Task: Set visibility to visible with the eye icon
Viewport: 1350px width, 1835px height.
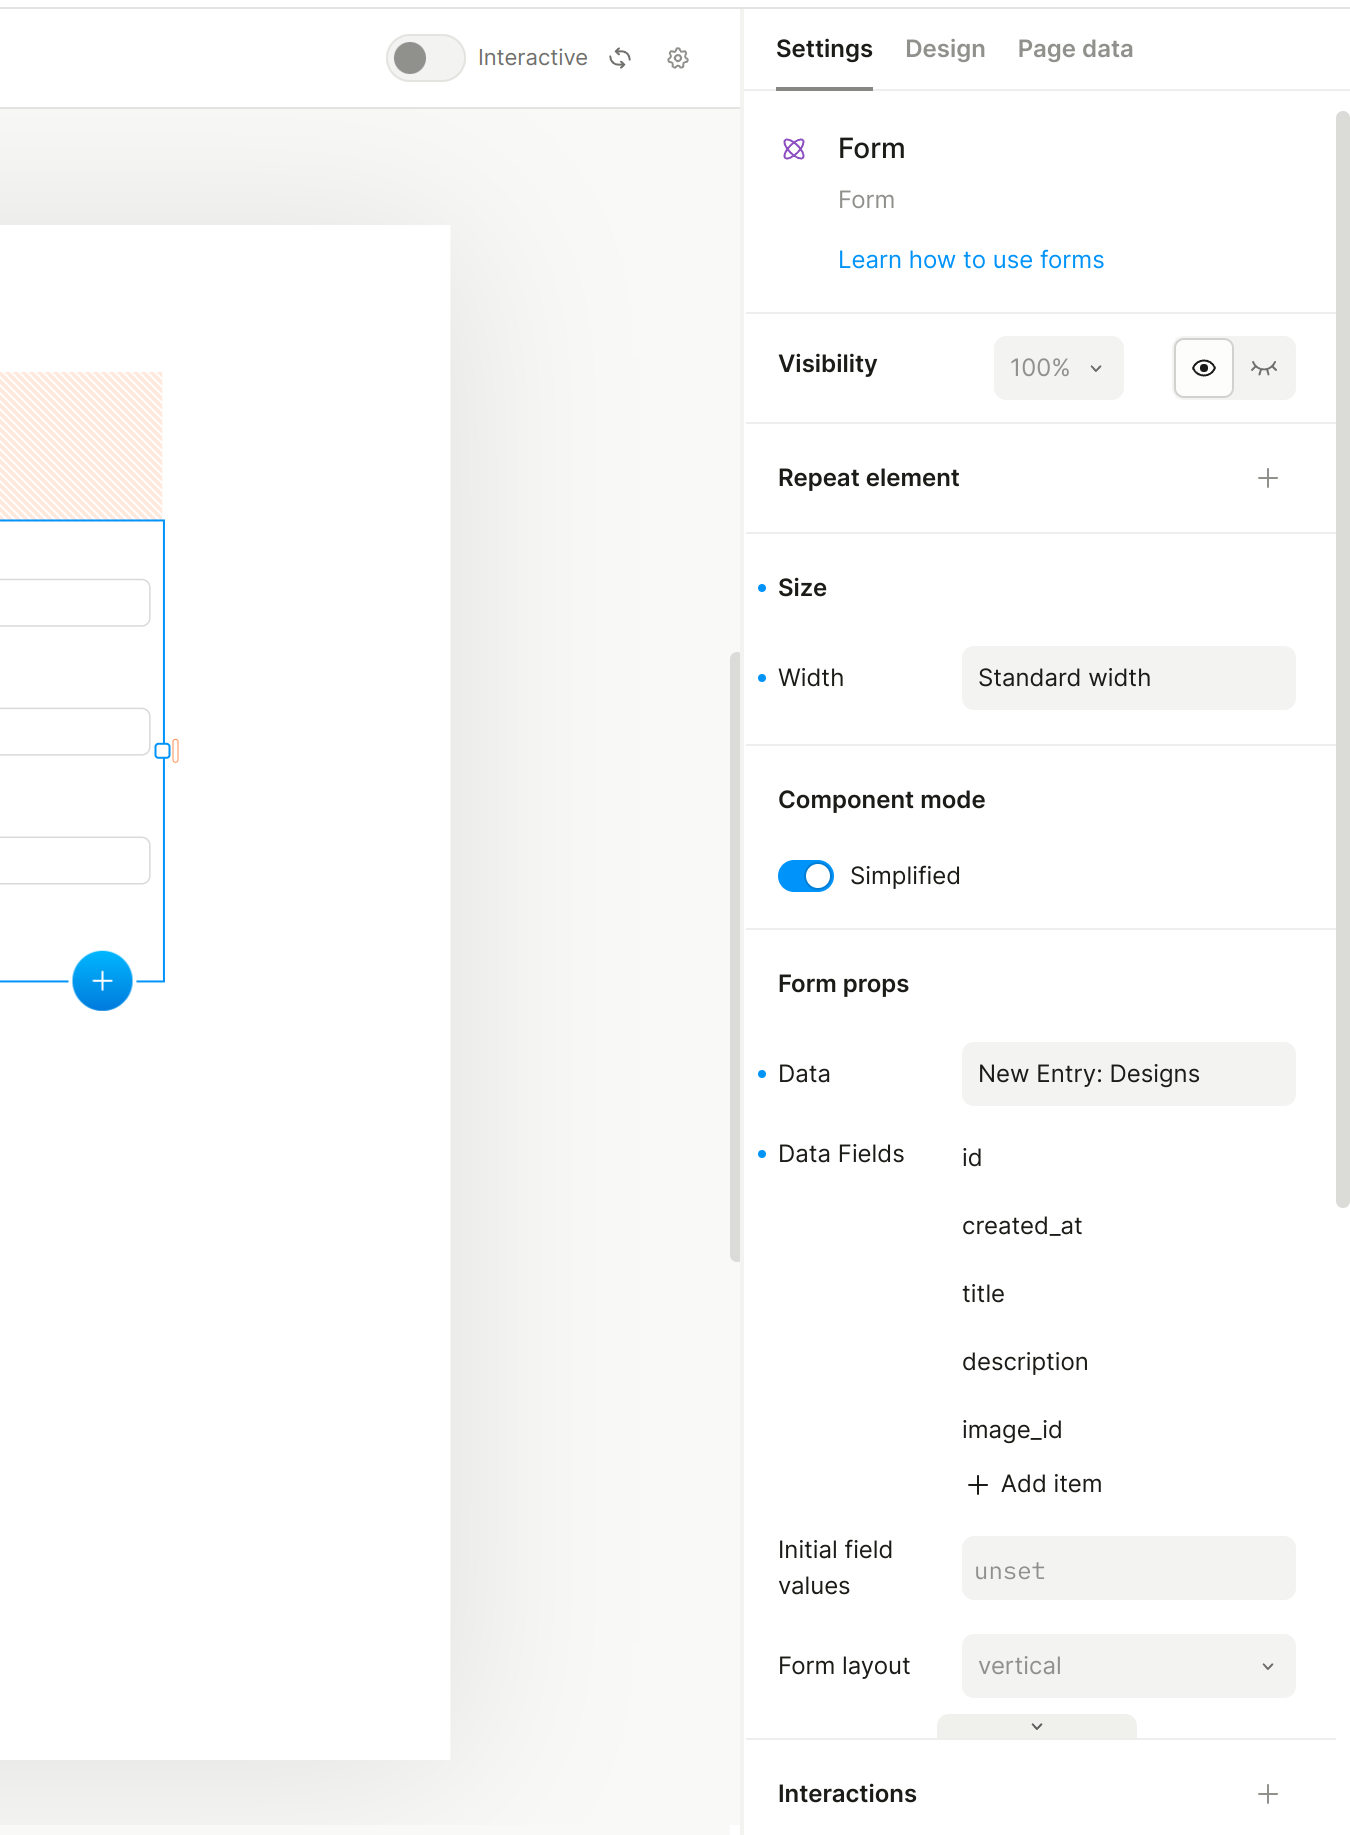Action: 1204,368
